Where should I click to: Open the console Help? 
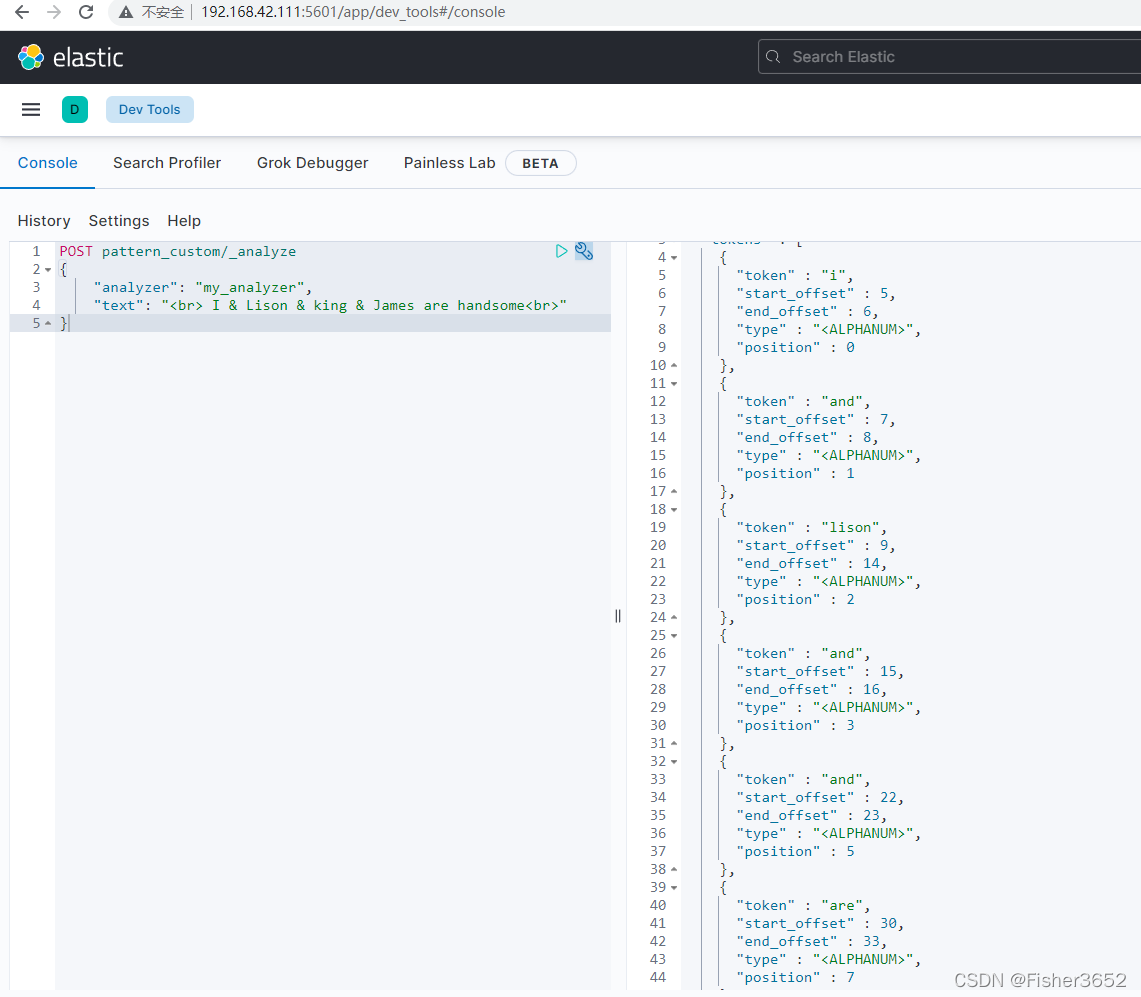click(x=183, y=221)
